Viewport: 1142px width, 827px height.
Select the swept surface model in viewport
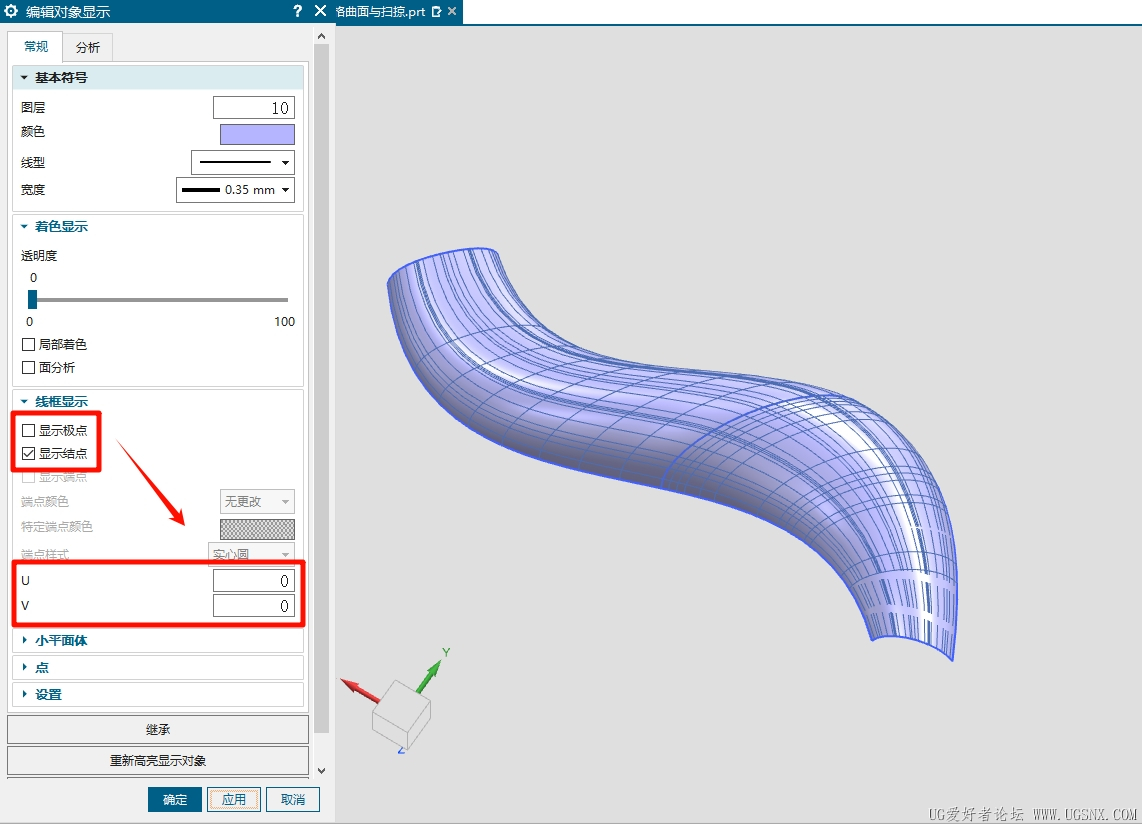click(x=671, y=454)
